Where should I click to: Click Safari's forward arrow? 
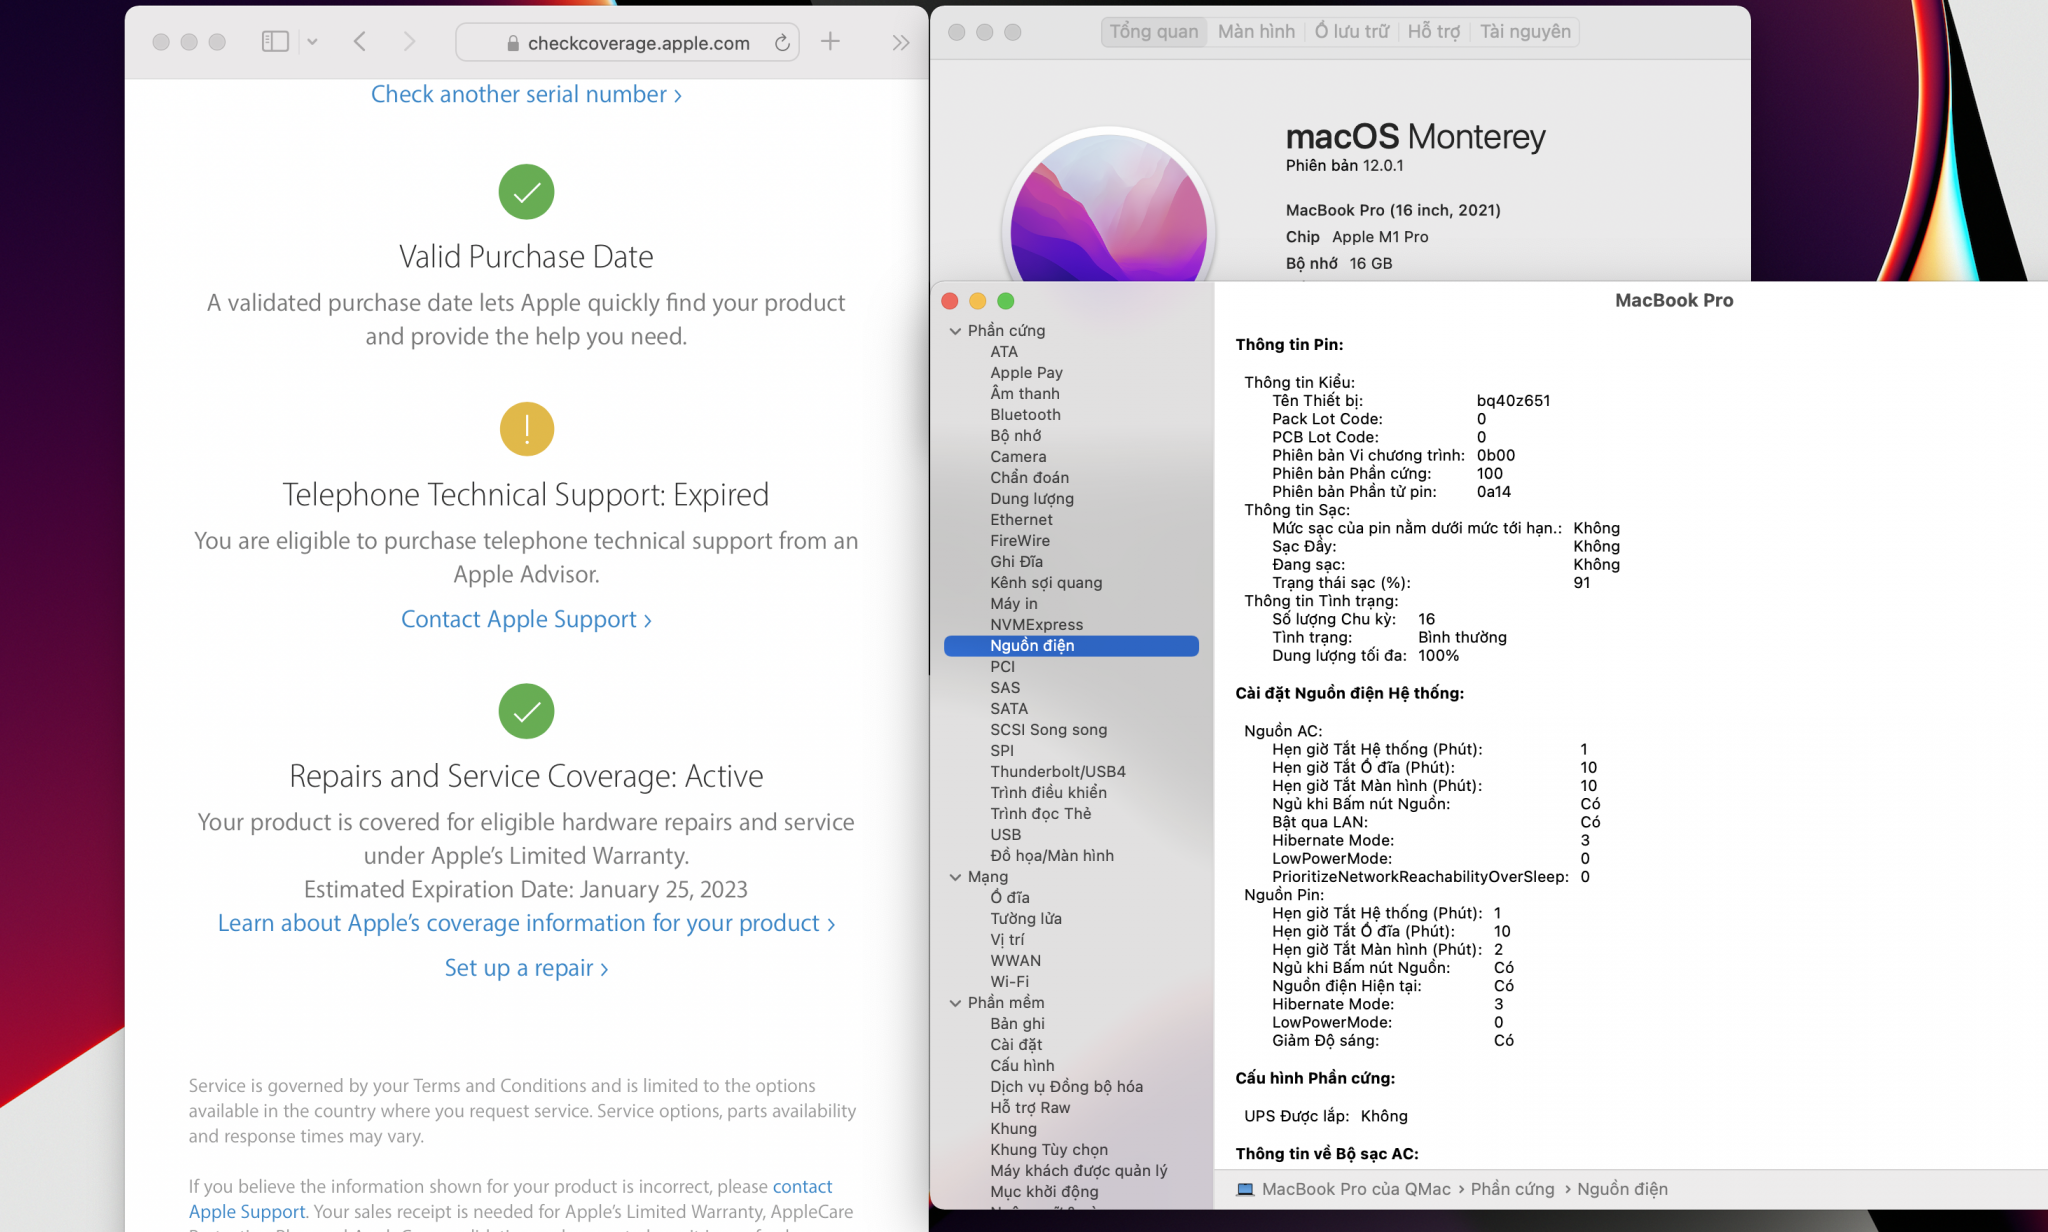pyautogui.click(x=409, y=42)
